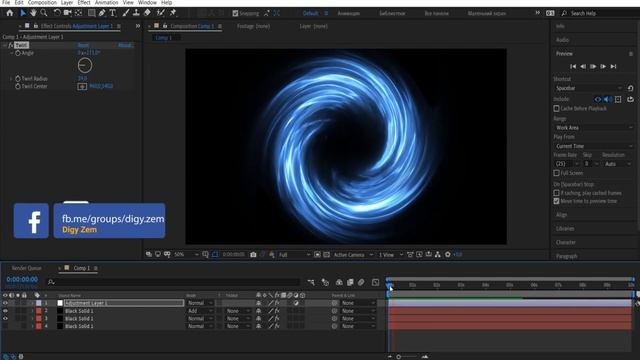Open the Effect menu

(84, 3)
